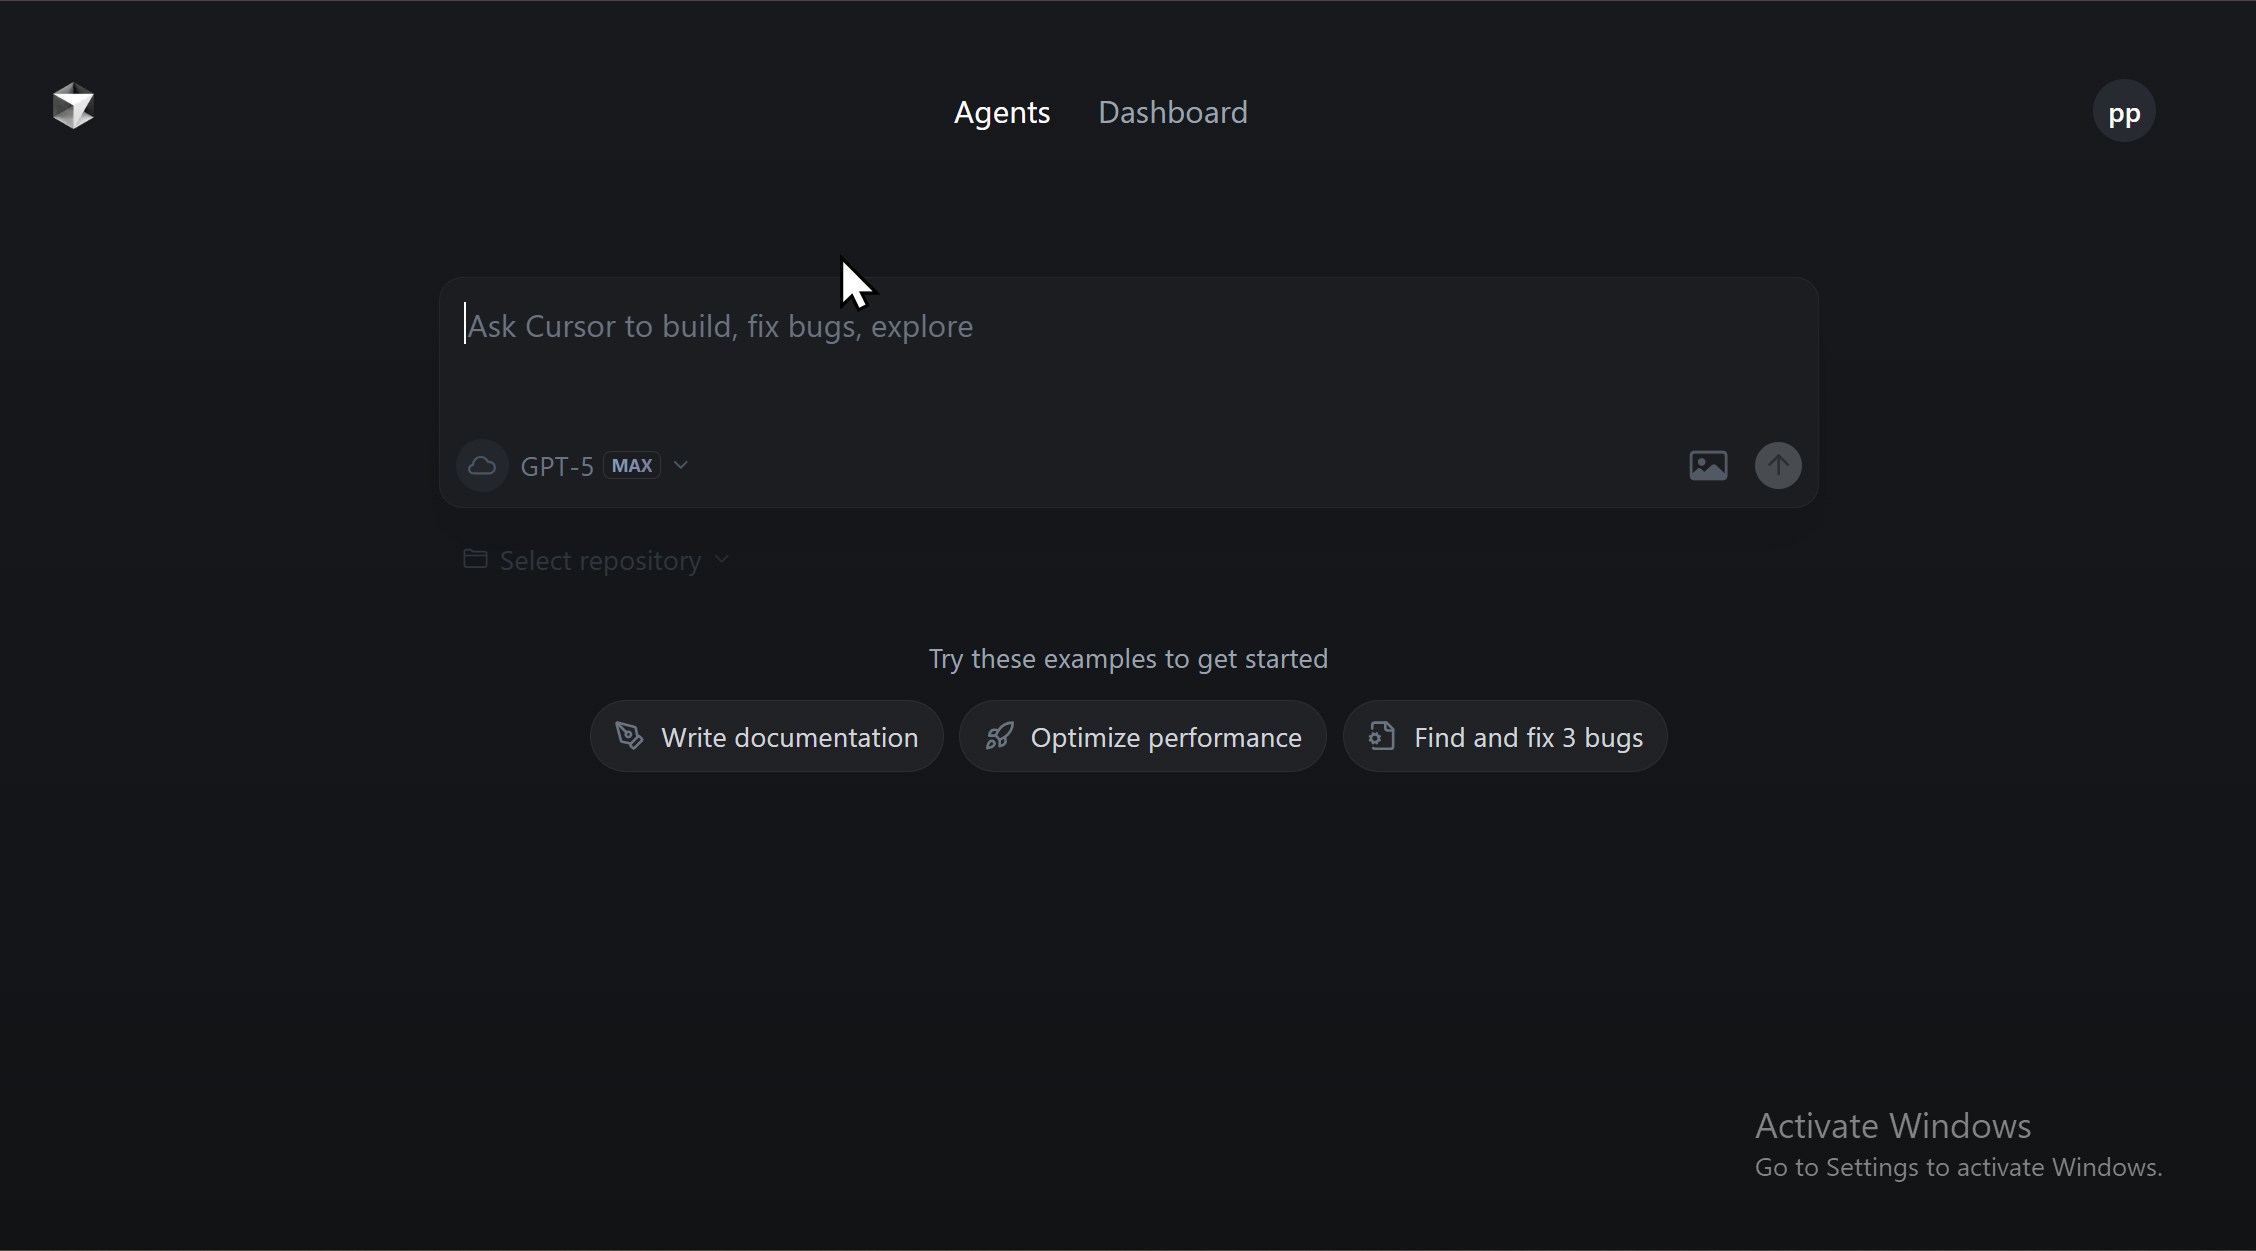This screenshot has width=2256, height=1251.
Task: Click the file icon on Find and fix
Action: 1381,736
